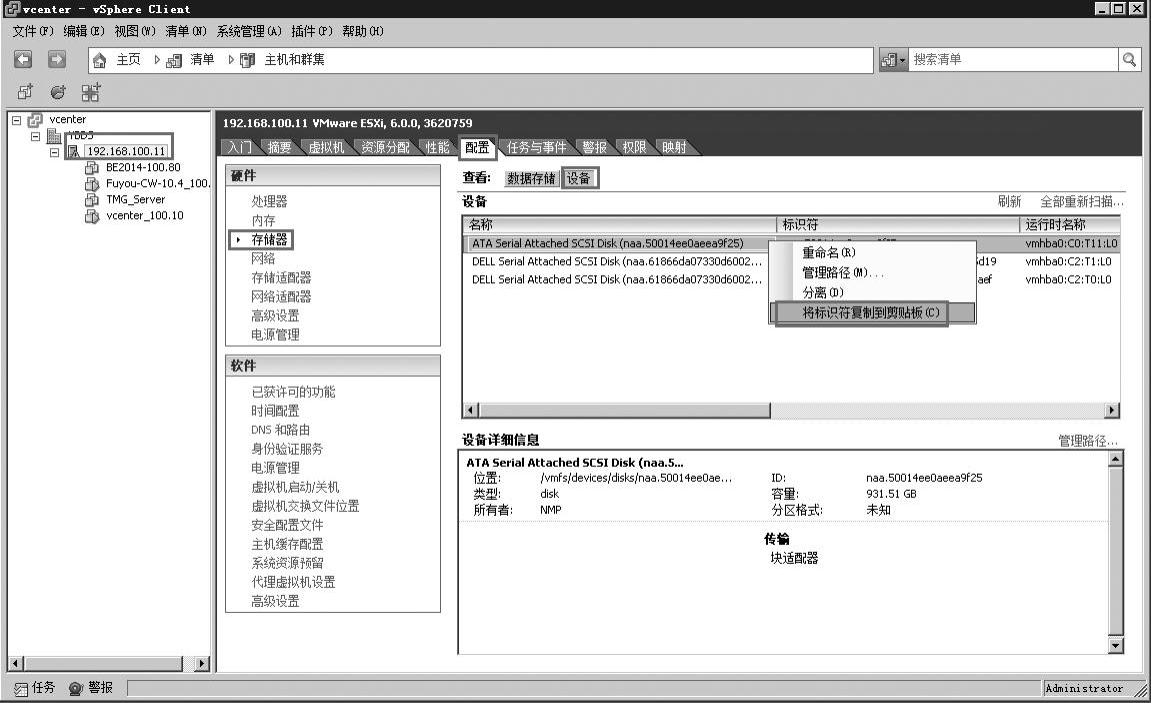Click the TMG_Server VM icon

coord(92,200)
